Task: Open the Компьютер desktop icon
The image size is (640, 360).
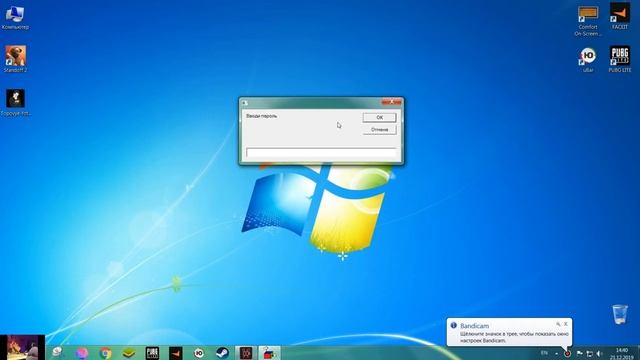Action: [x=15, y=18]
